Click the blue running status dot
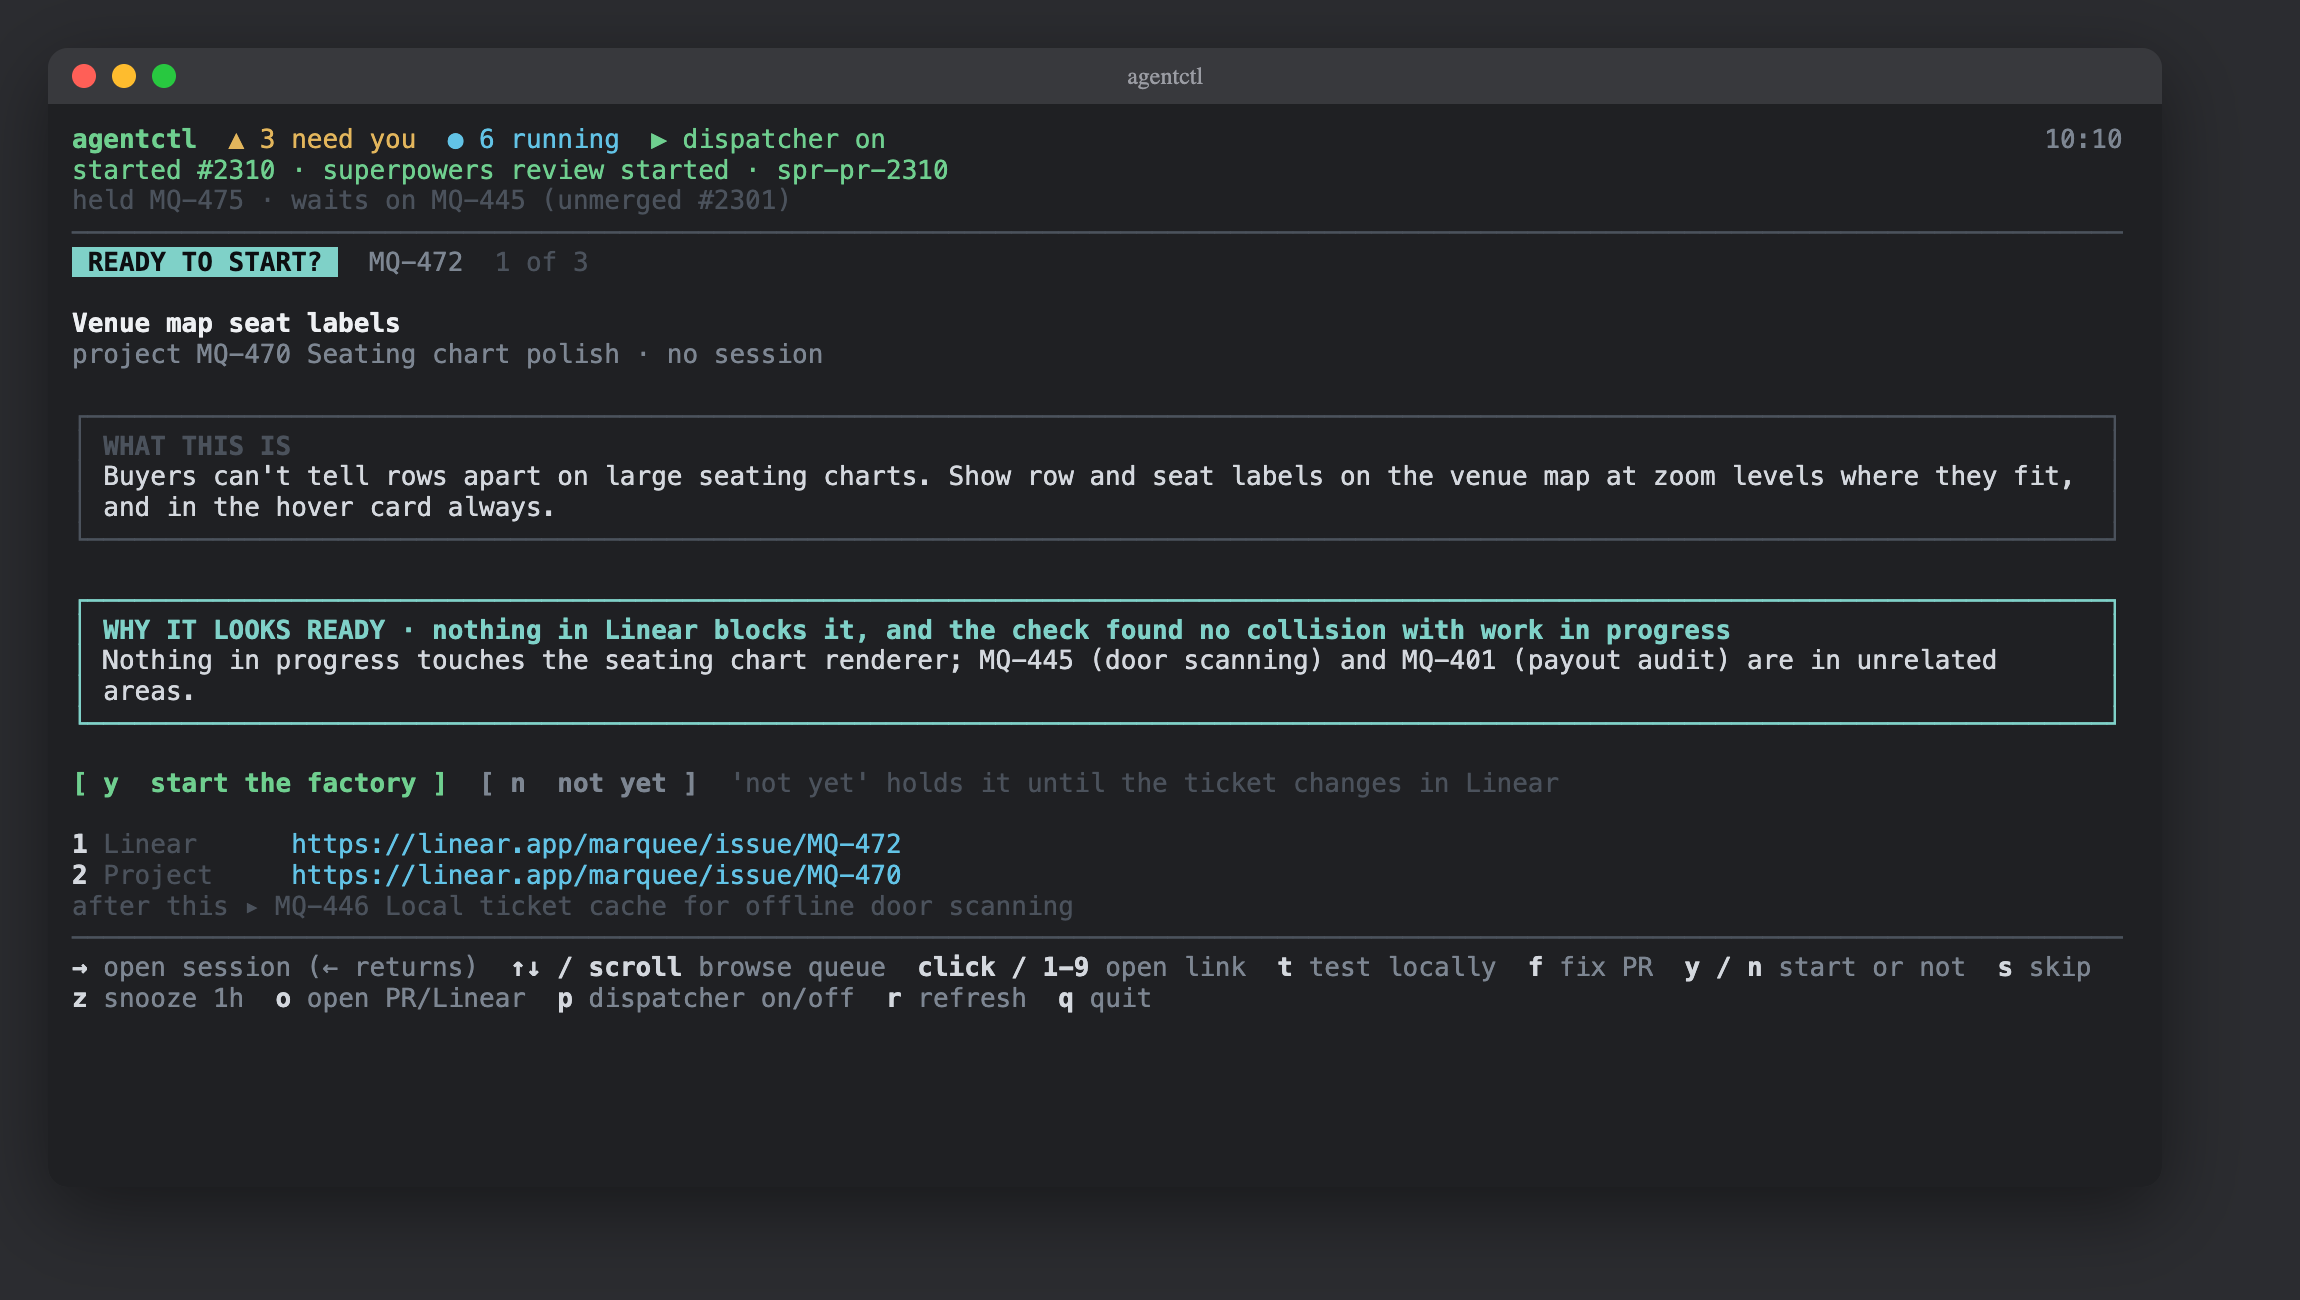The height and width of the screenshot is (1300, 2300). 455,140
